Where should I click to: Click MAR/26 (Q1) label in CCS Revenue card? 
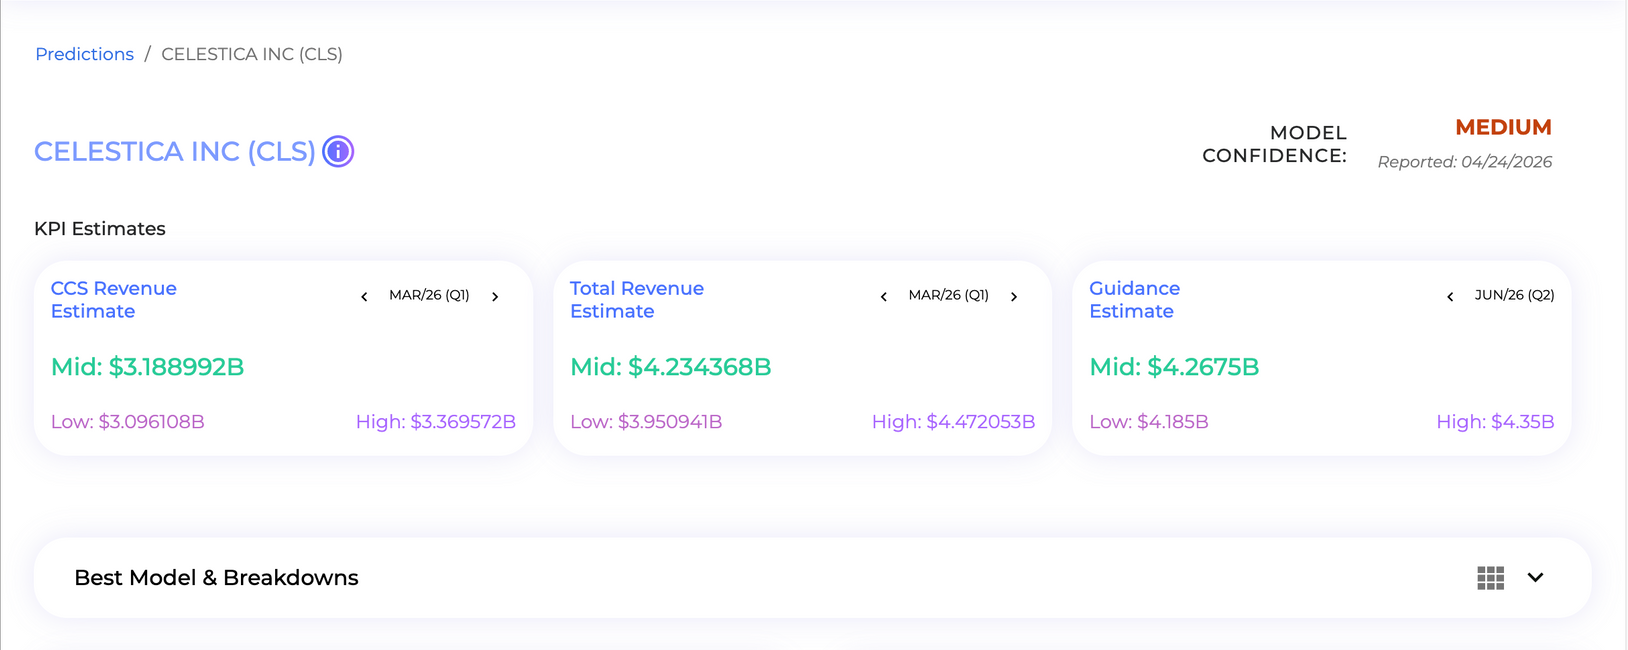tap(429, 295)
